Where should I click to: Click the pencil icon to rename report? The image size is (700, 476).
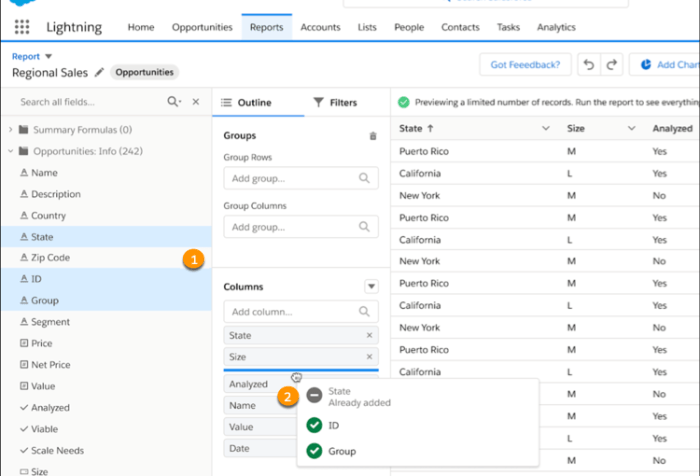tap(99, 73)
